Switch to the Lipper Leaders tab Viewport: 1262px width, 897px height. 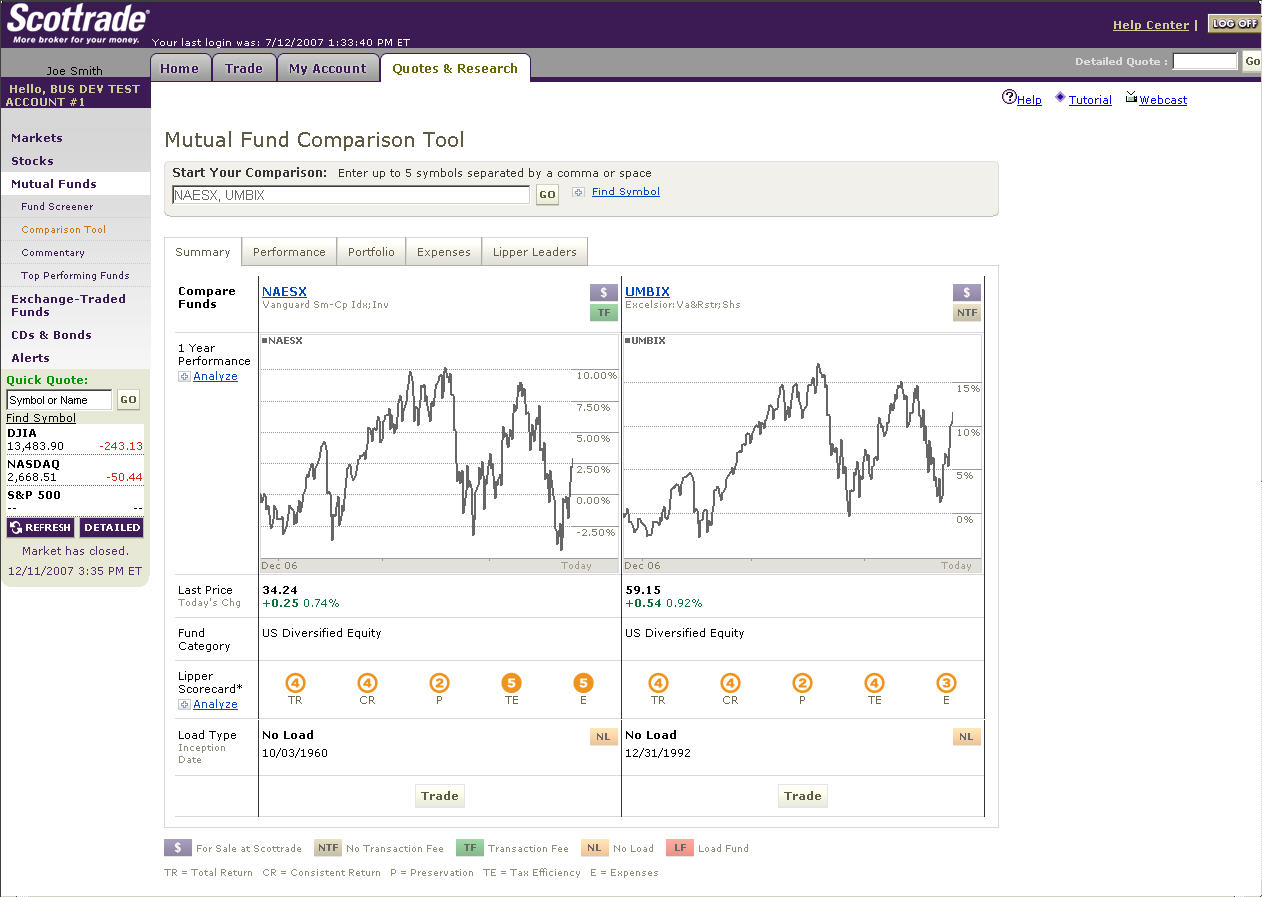pos(535,252)
